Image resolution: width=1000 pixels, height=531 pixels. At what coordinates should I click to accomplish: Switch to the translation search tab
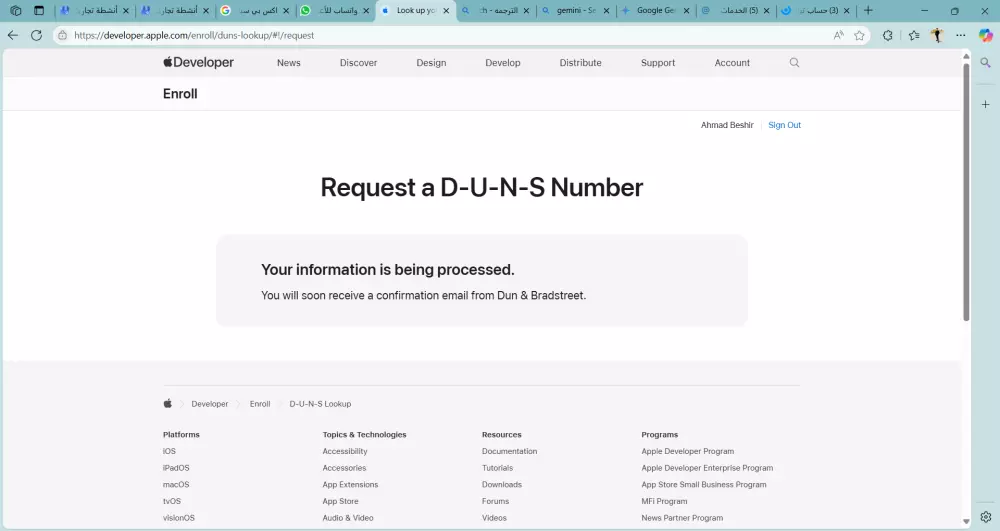click(x=496, y=11)
